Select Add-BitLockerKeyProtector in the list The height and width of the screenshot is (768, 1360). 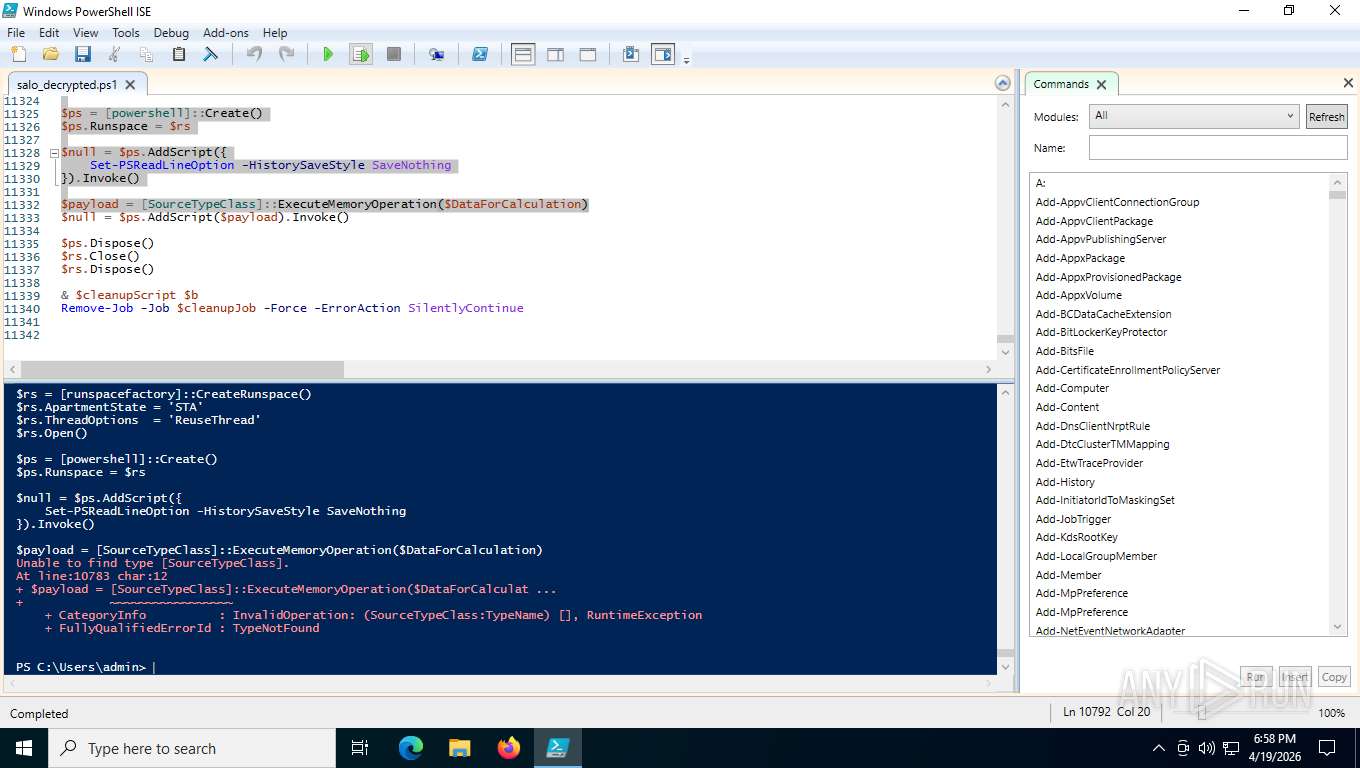tap(1101, 332)
